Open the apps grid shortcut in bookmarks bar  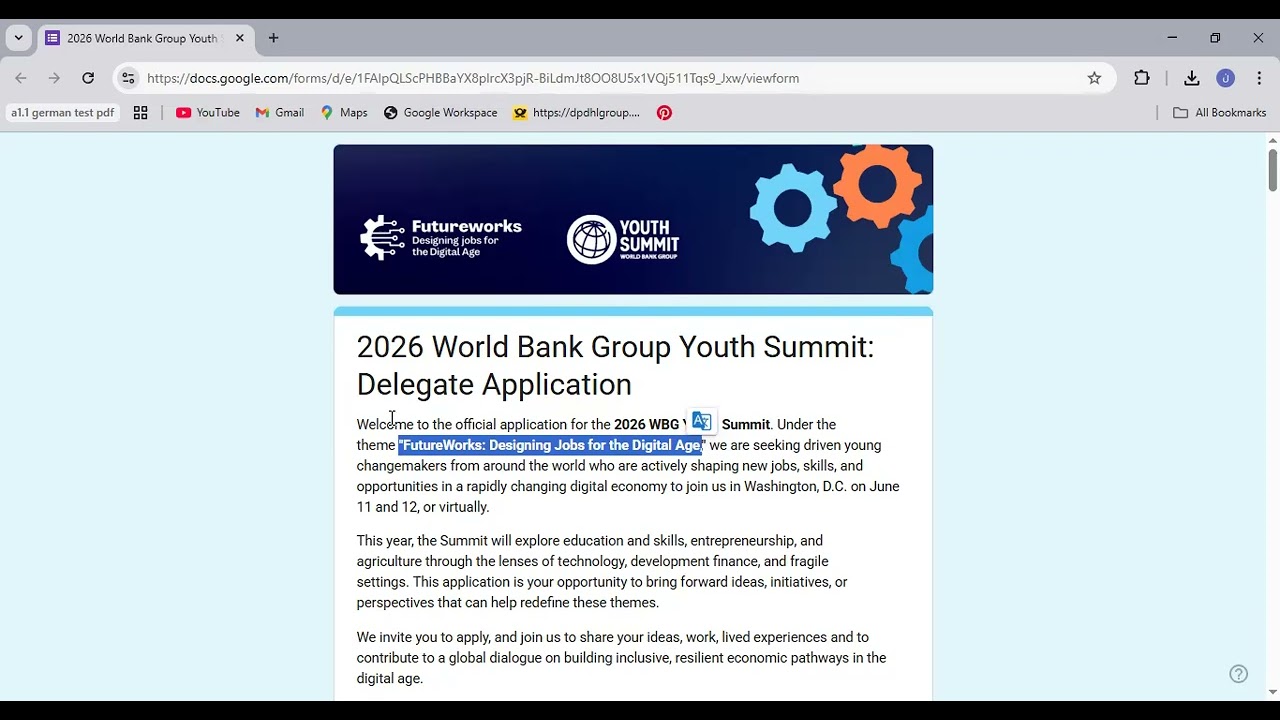point(141,113)
